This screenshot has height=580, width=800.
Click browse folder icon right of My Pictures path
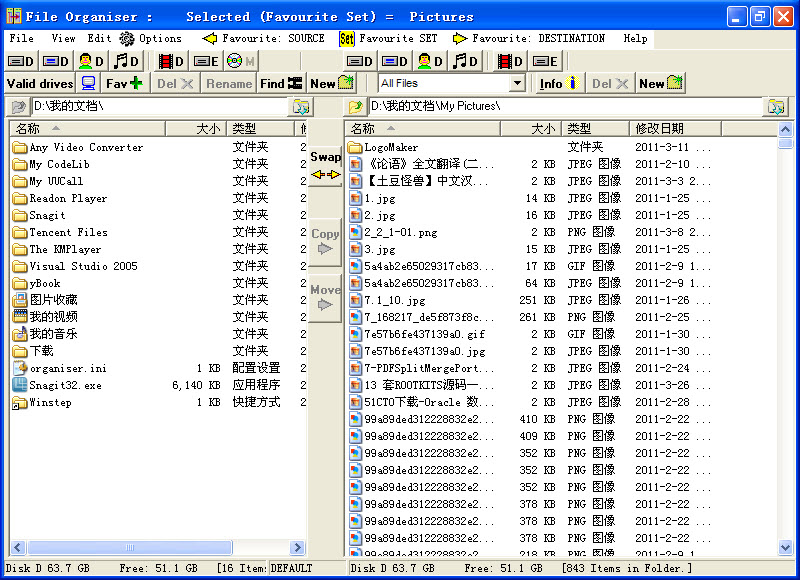click(776, 106)
